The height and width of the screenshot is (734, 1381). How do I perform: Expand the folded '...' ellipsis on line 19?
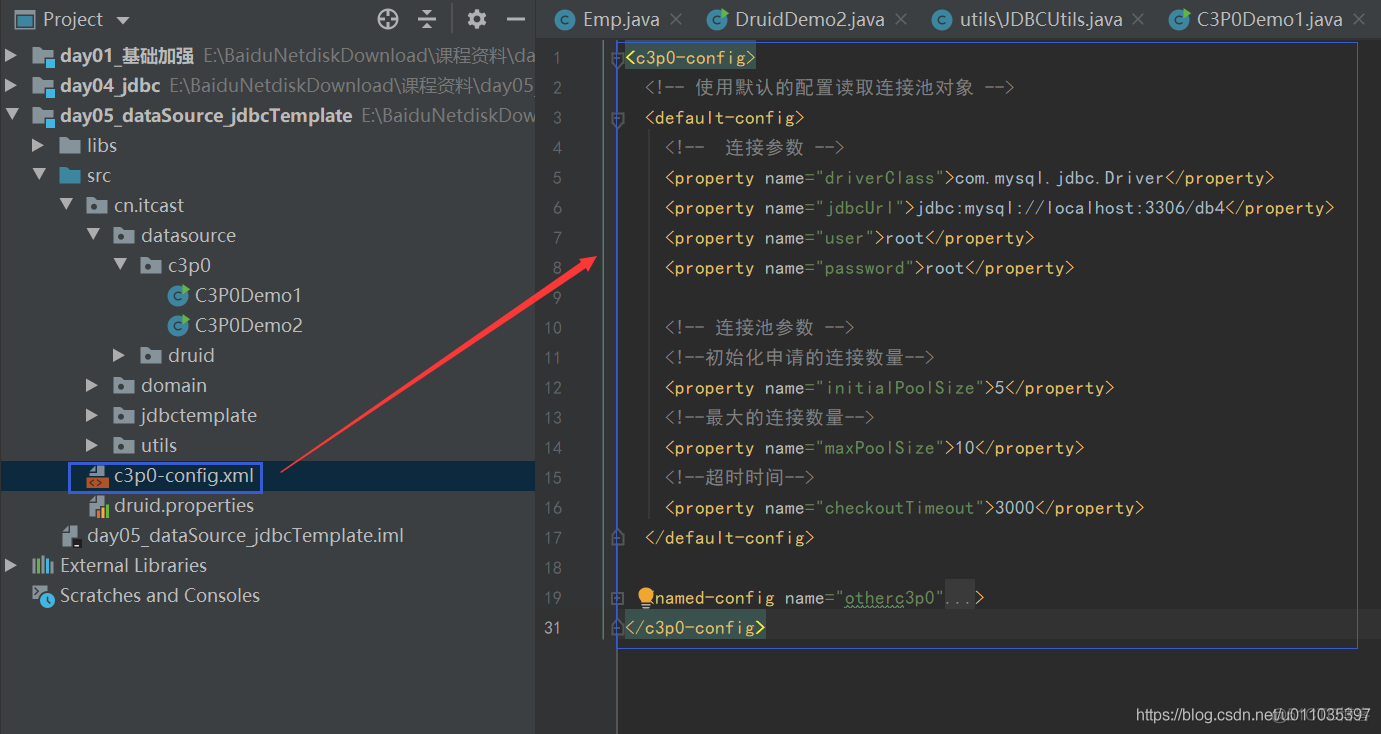(959, 598)
